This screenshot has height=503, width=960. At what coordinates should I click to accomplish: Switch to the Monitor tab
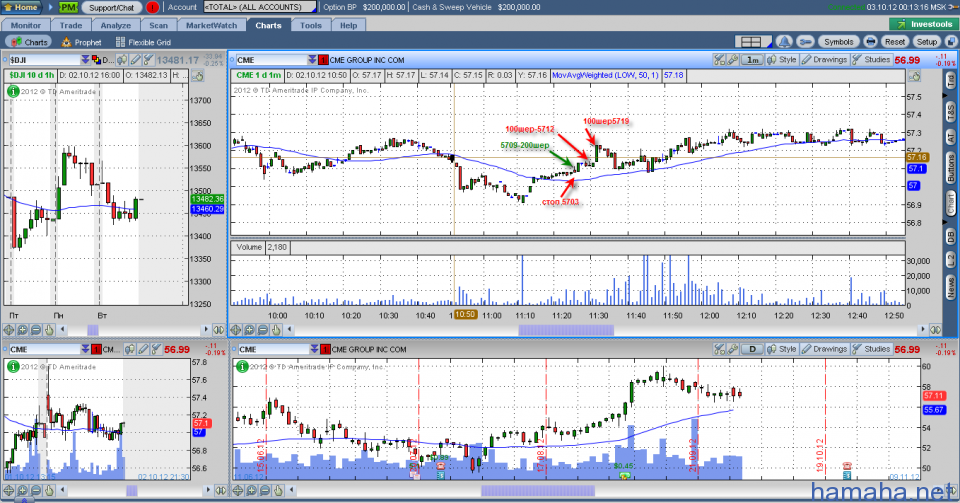(x=25, y=25)
